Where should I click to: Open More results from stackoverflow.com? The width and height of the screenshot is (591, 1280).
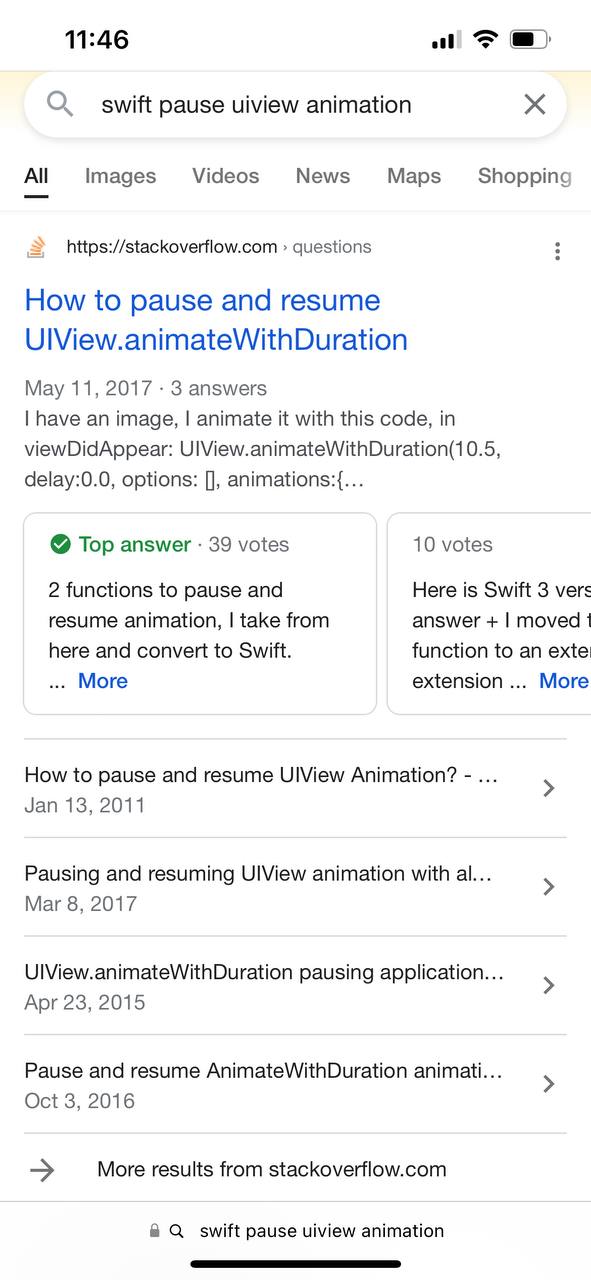[272, 1169]
